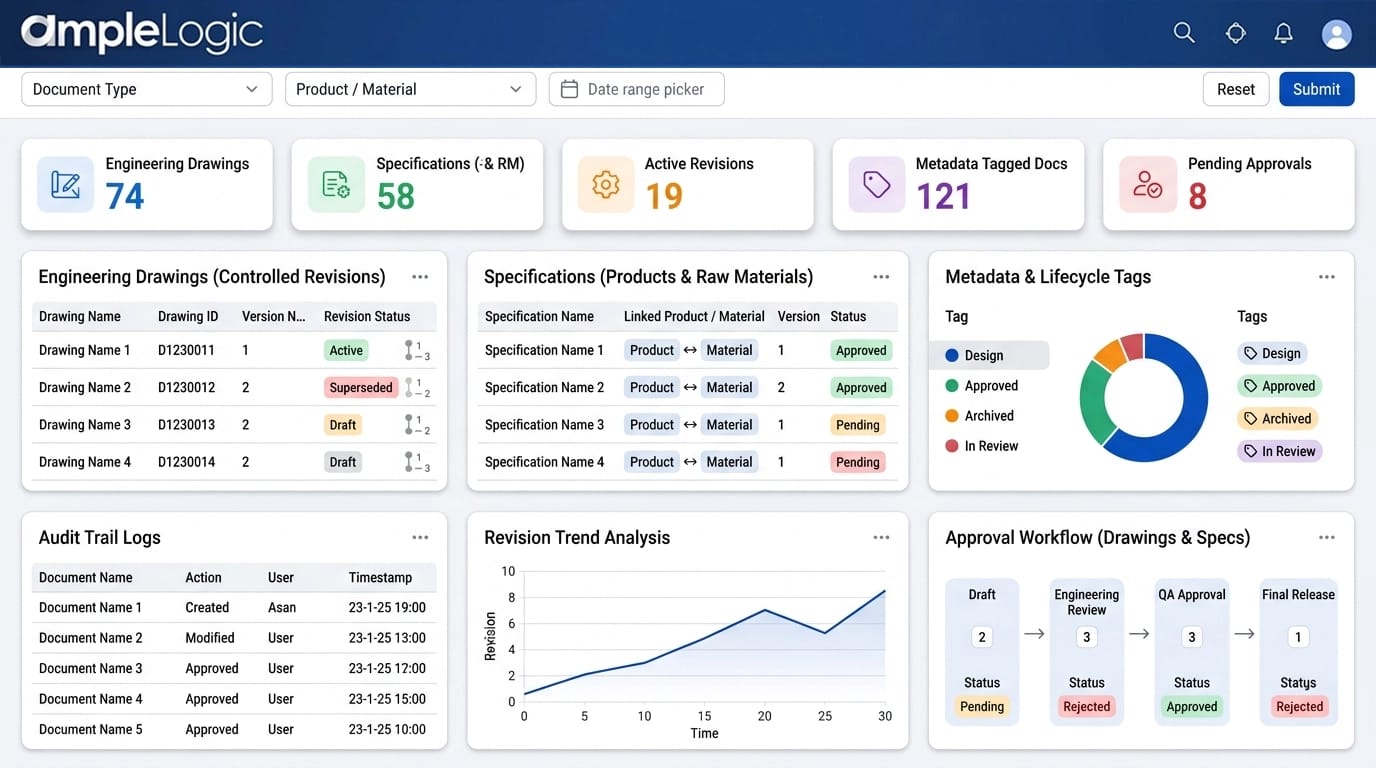1376x768 pixels.
Task: Click the Specifications card document icon
Action: [336, 184]
